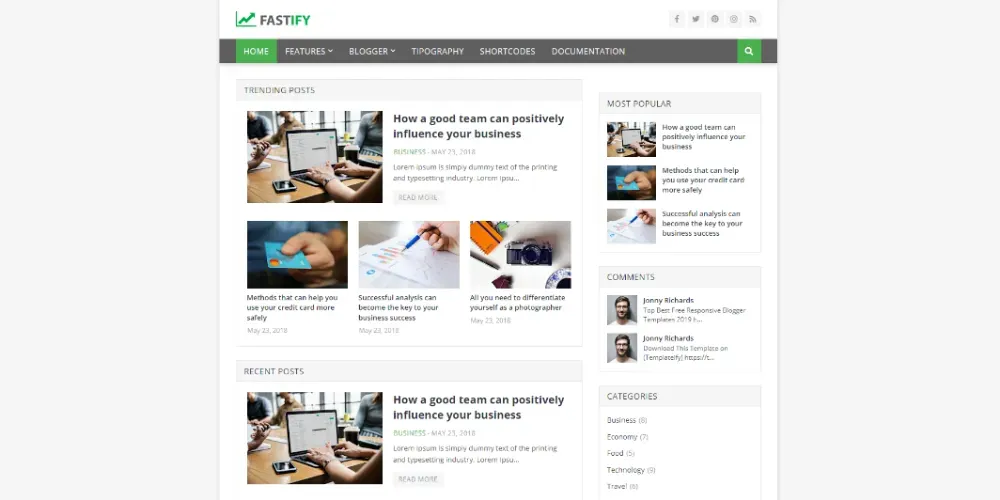
Task: Click Jonny Richards' first avatar
Action: point(622,310)
